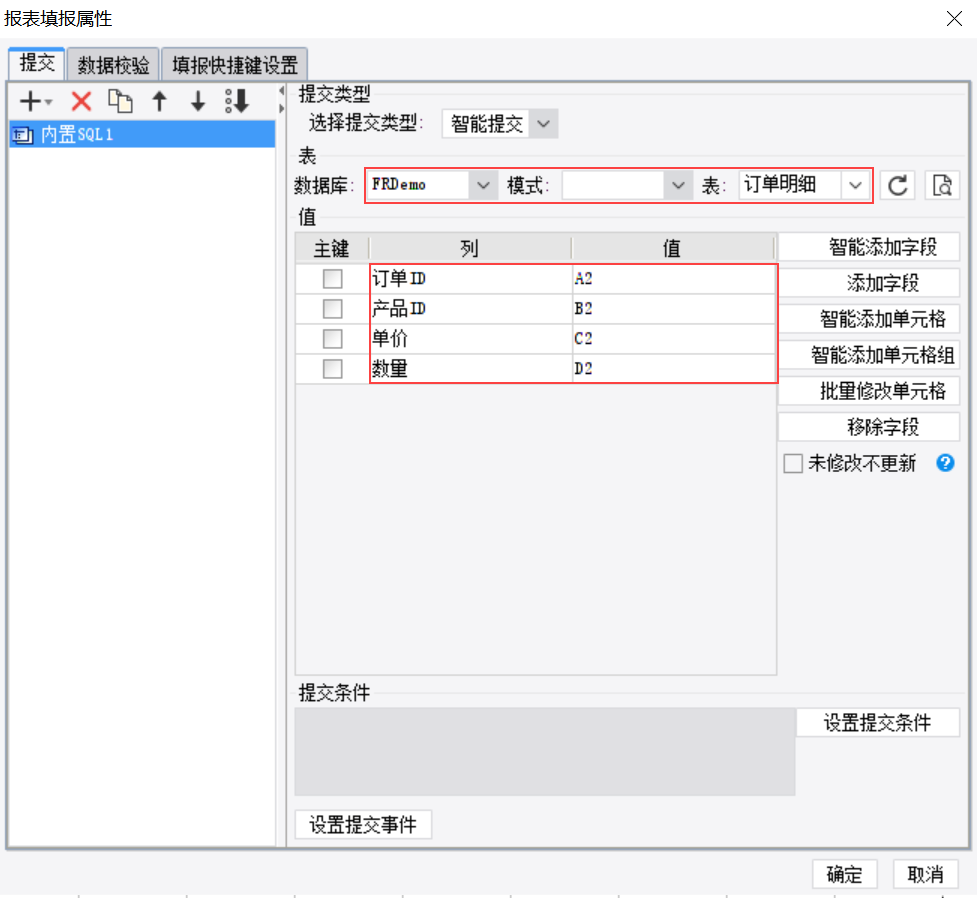
Task: Open 选择提交类型 dropdown
Action: click(543, 123)
